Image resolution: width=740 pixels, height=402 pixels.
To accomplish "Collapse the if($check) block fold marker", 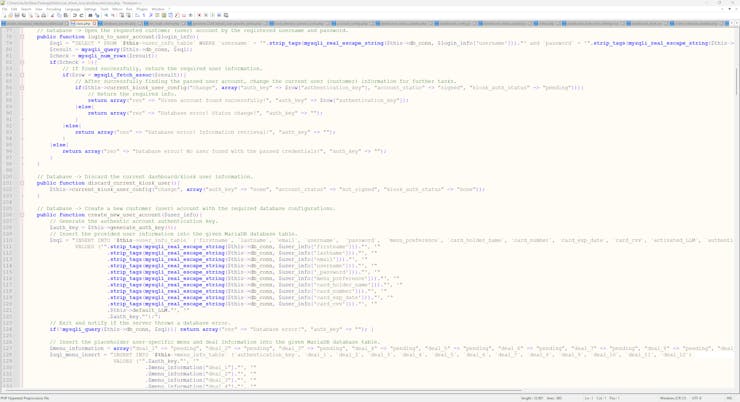I will point(22,62).
